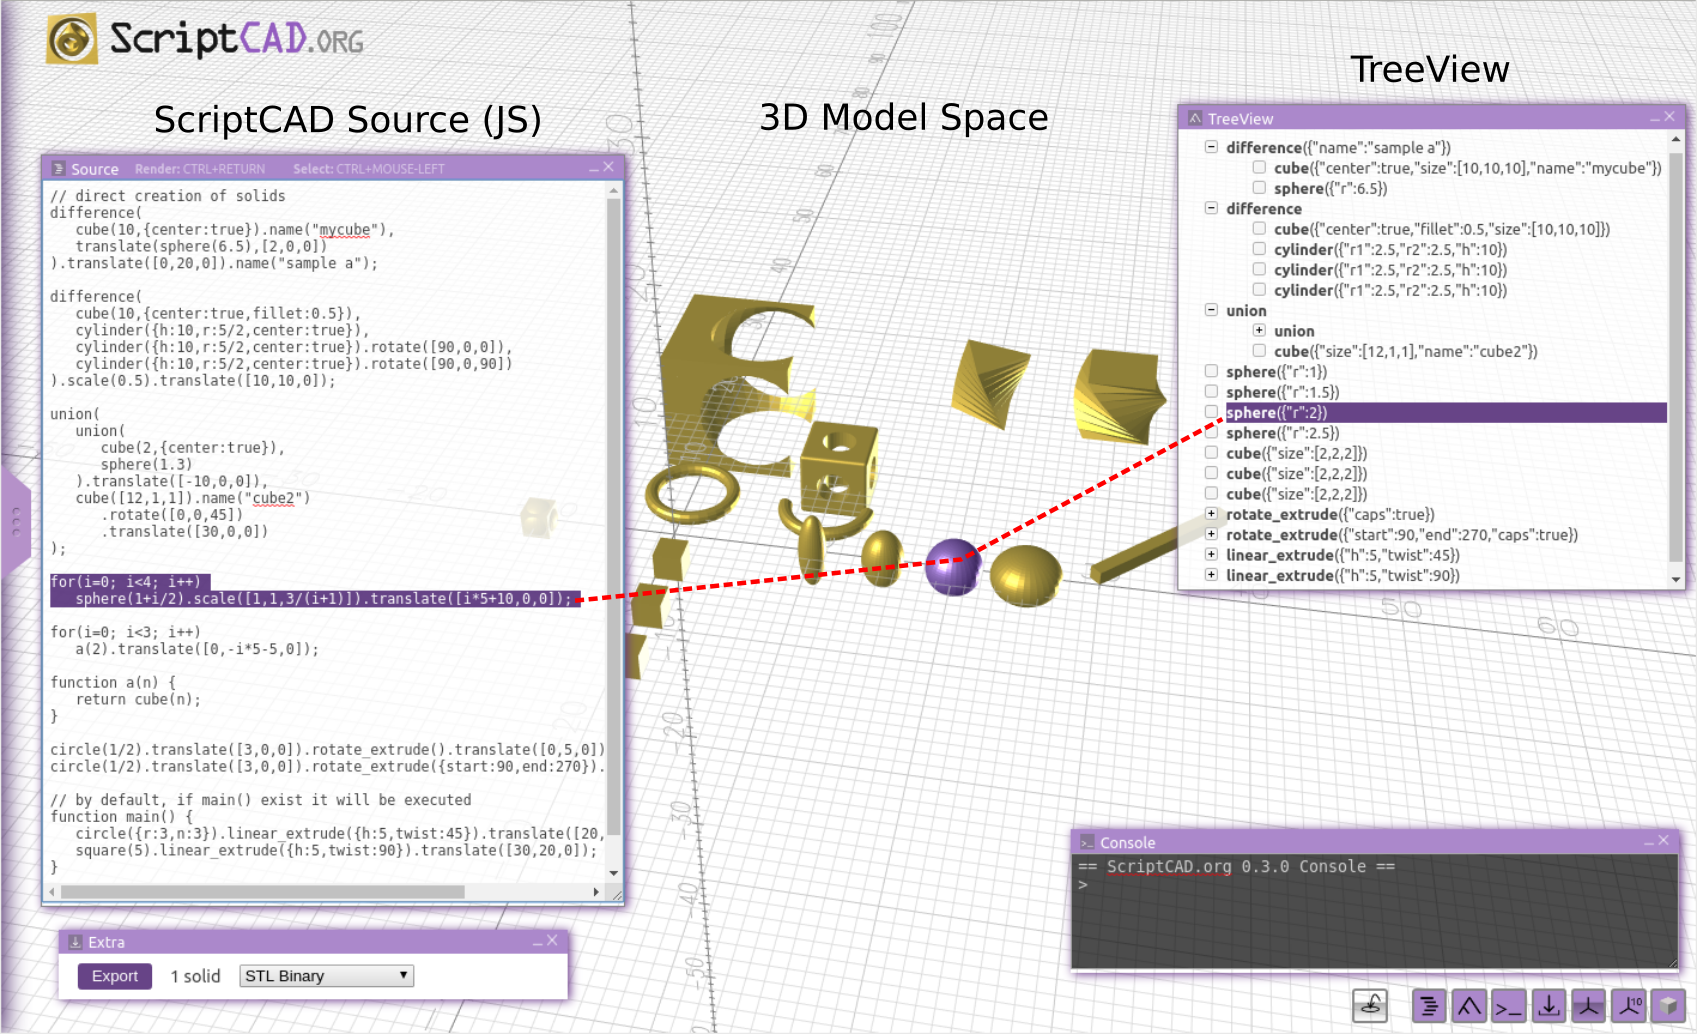Select the cube2 row in TreeView
Image resolution: width=1697 pixels, height=1034 pixels.
(x=1406, y=351)
